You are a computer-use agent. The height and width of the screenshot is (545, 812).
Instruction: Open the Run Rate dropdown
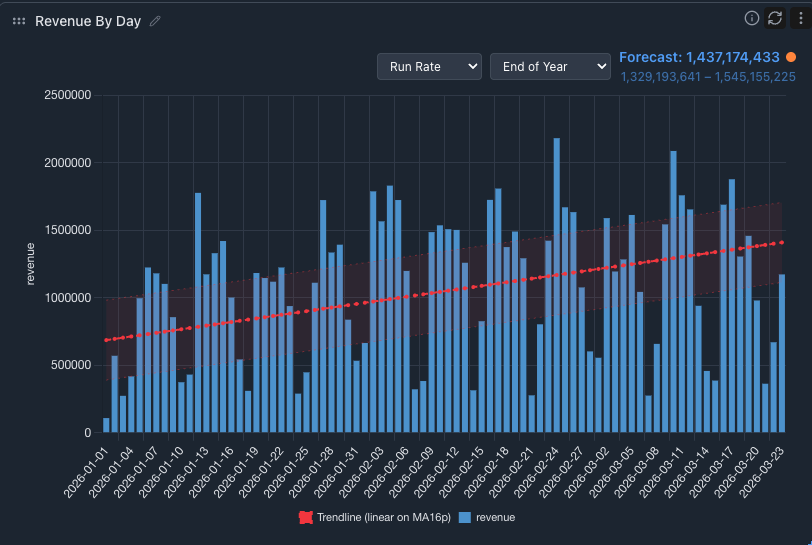[x=429, y=66]
